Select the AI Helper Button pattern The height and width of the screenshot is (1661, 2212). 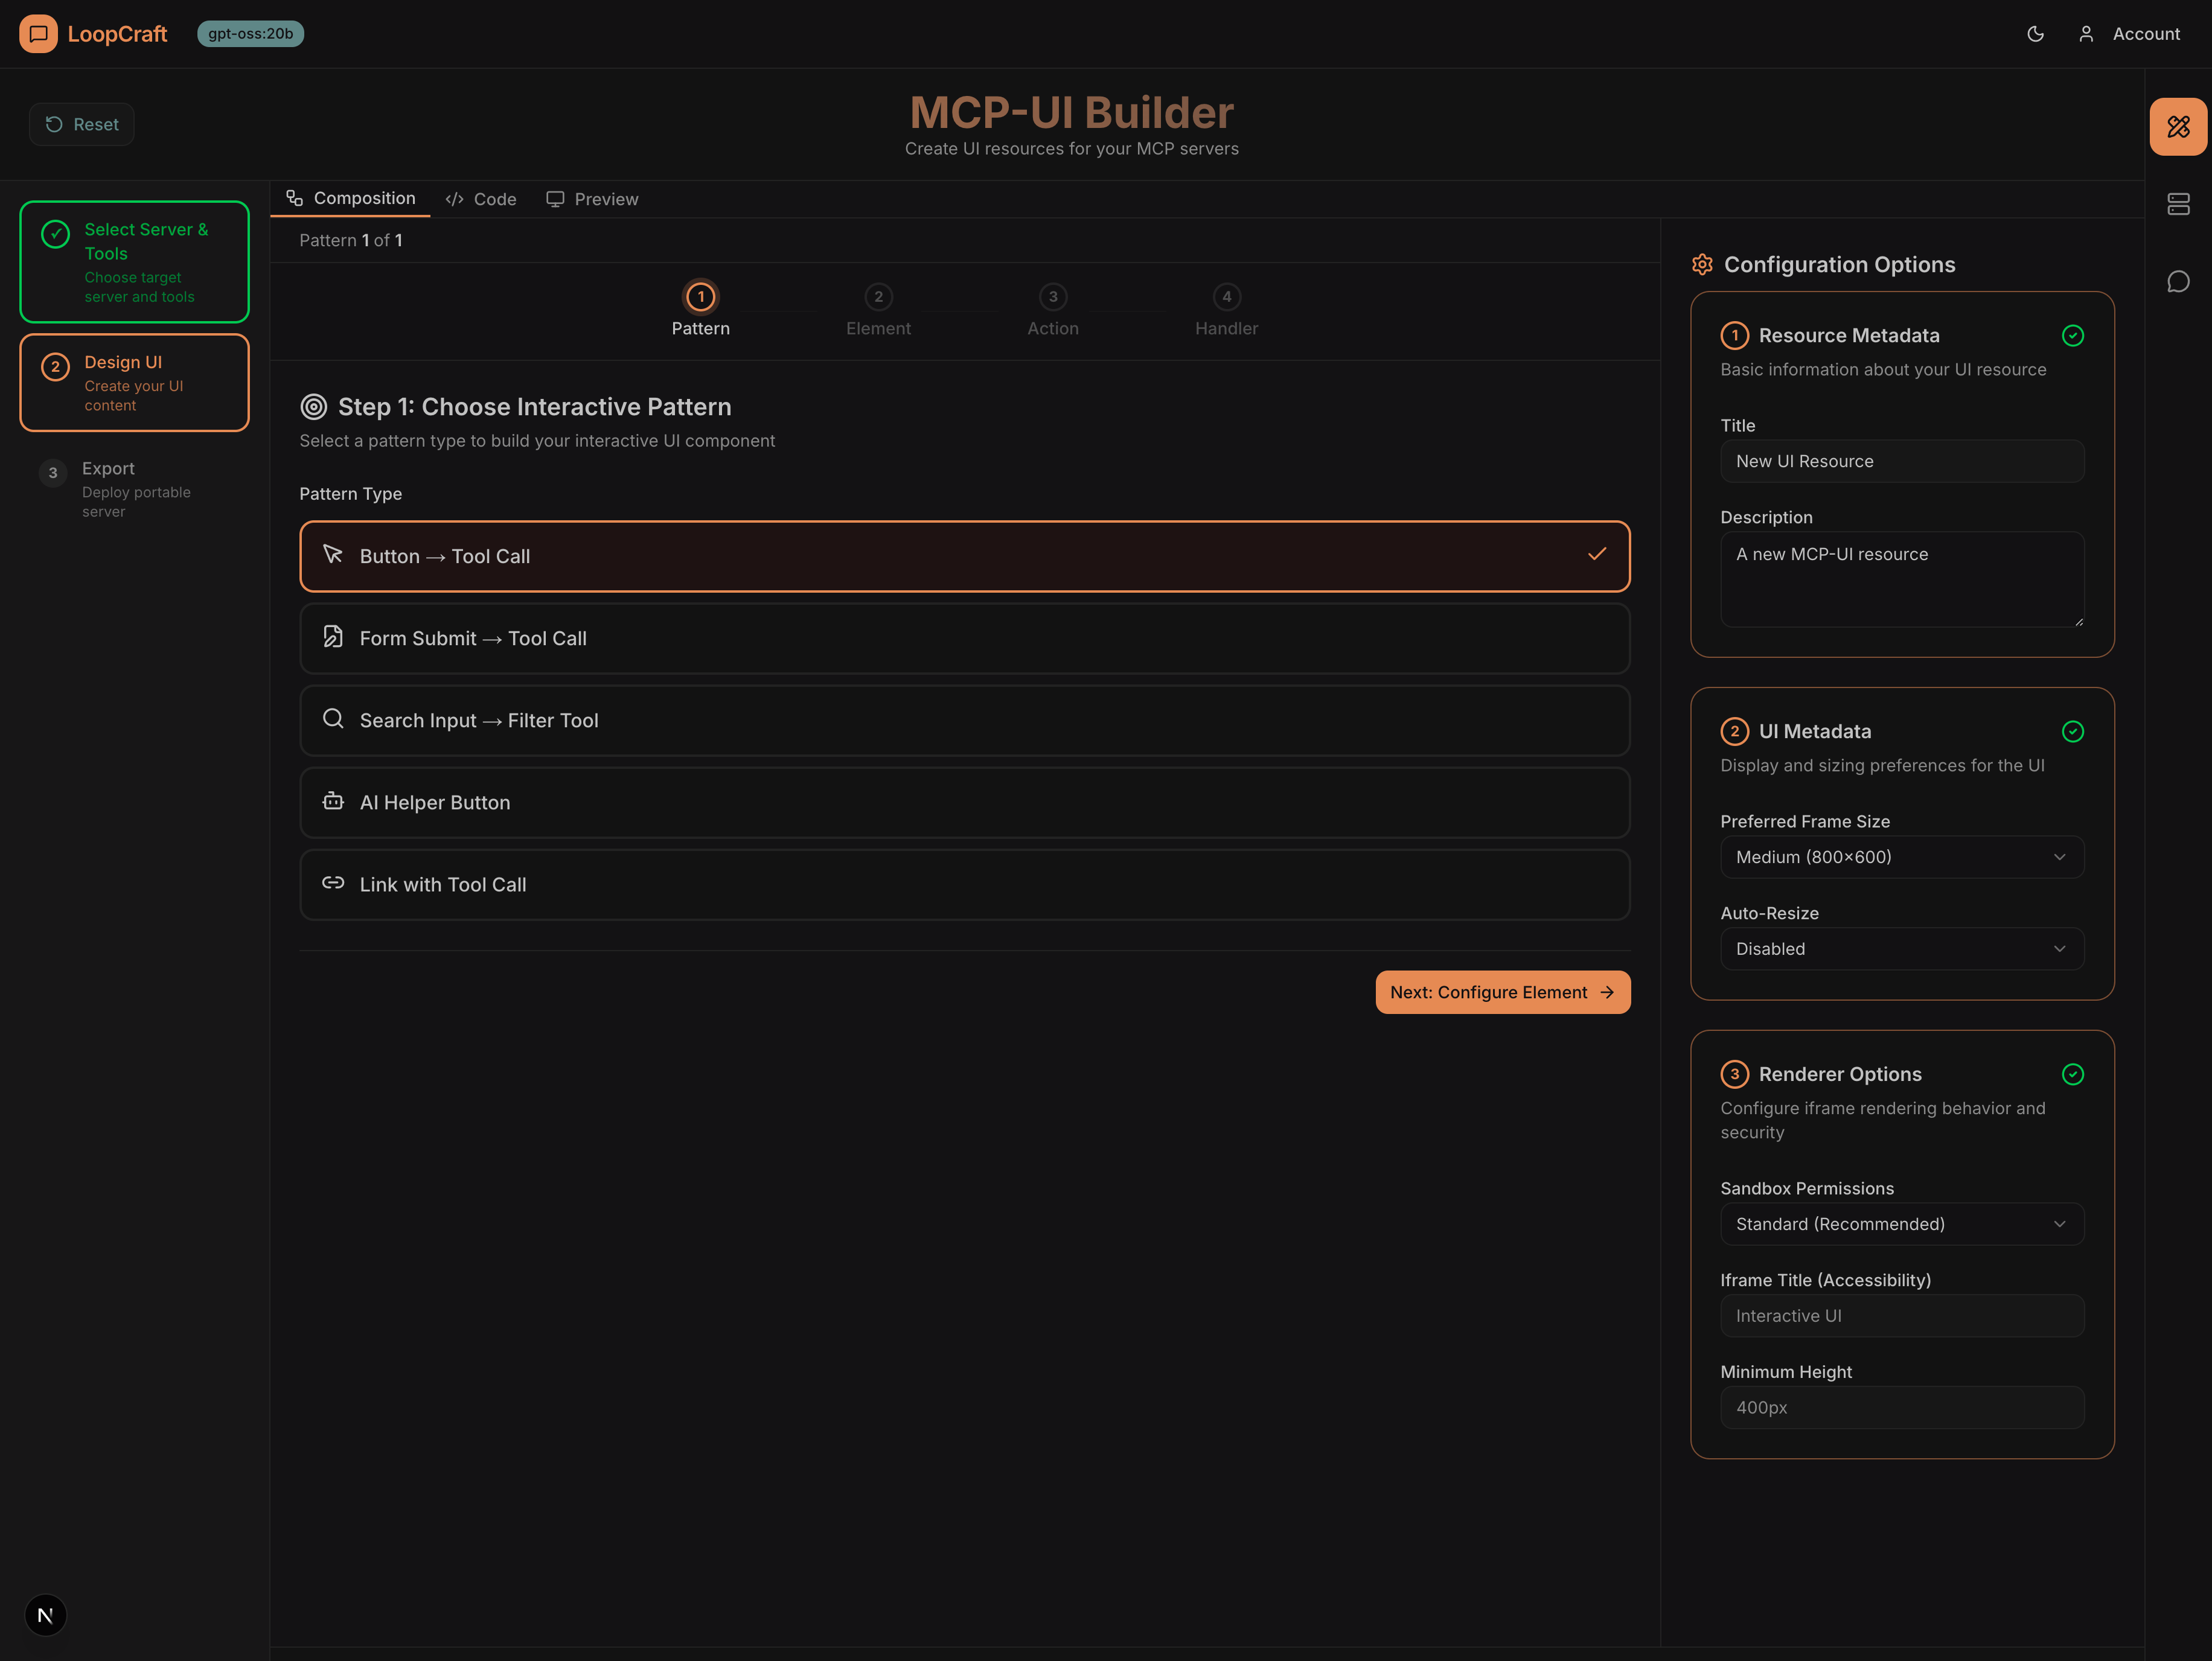[x=964, y=802]
